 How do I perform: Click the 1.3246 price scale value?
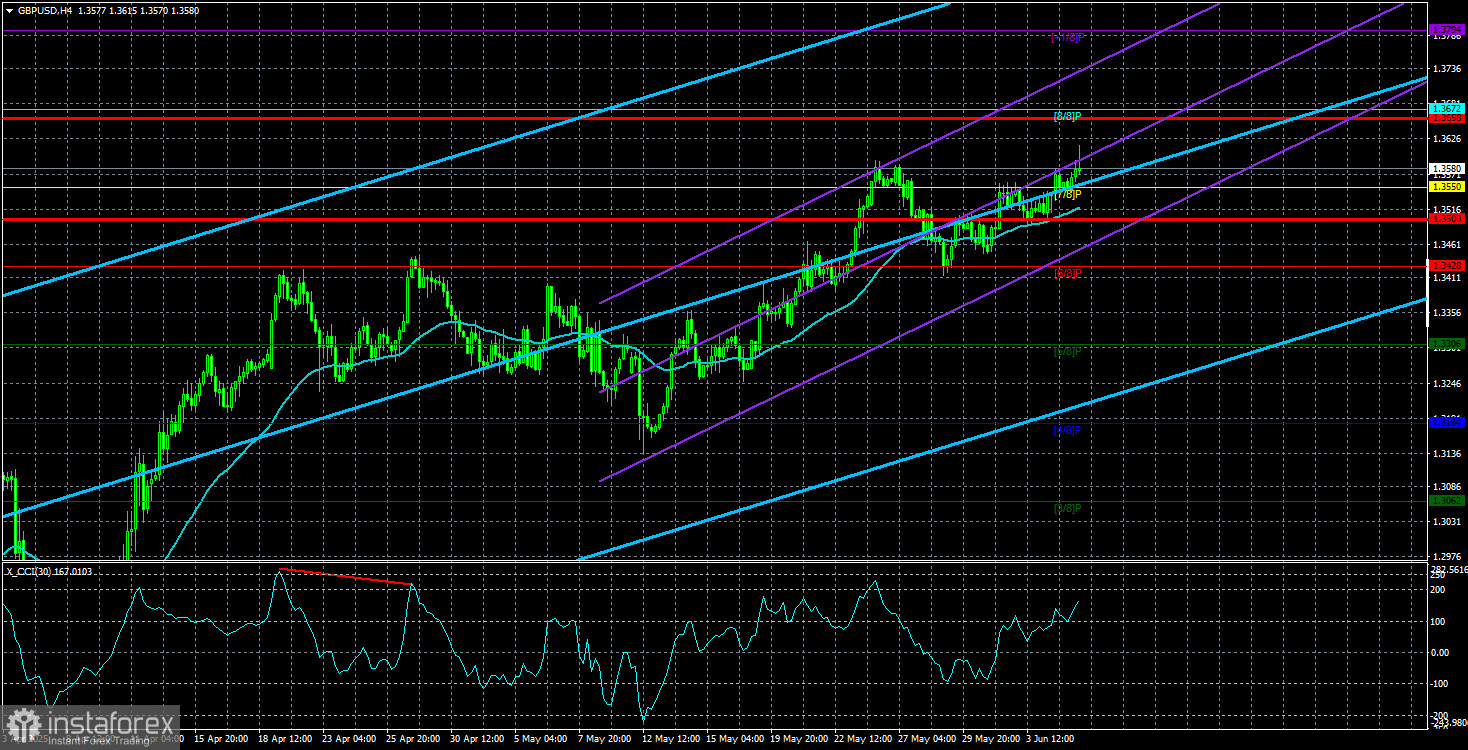[1447, 383]
